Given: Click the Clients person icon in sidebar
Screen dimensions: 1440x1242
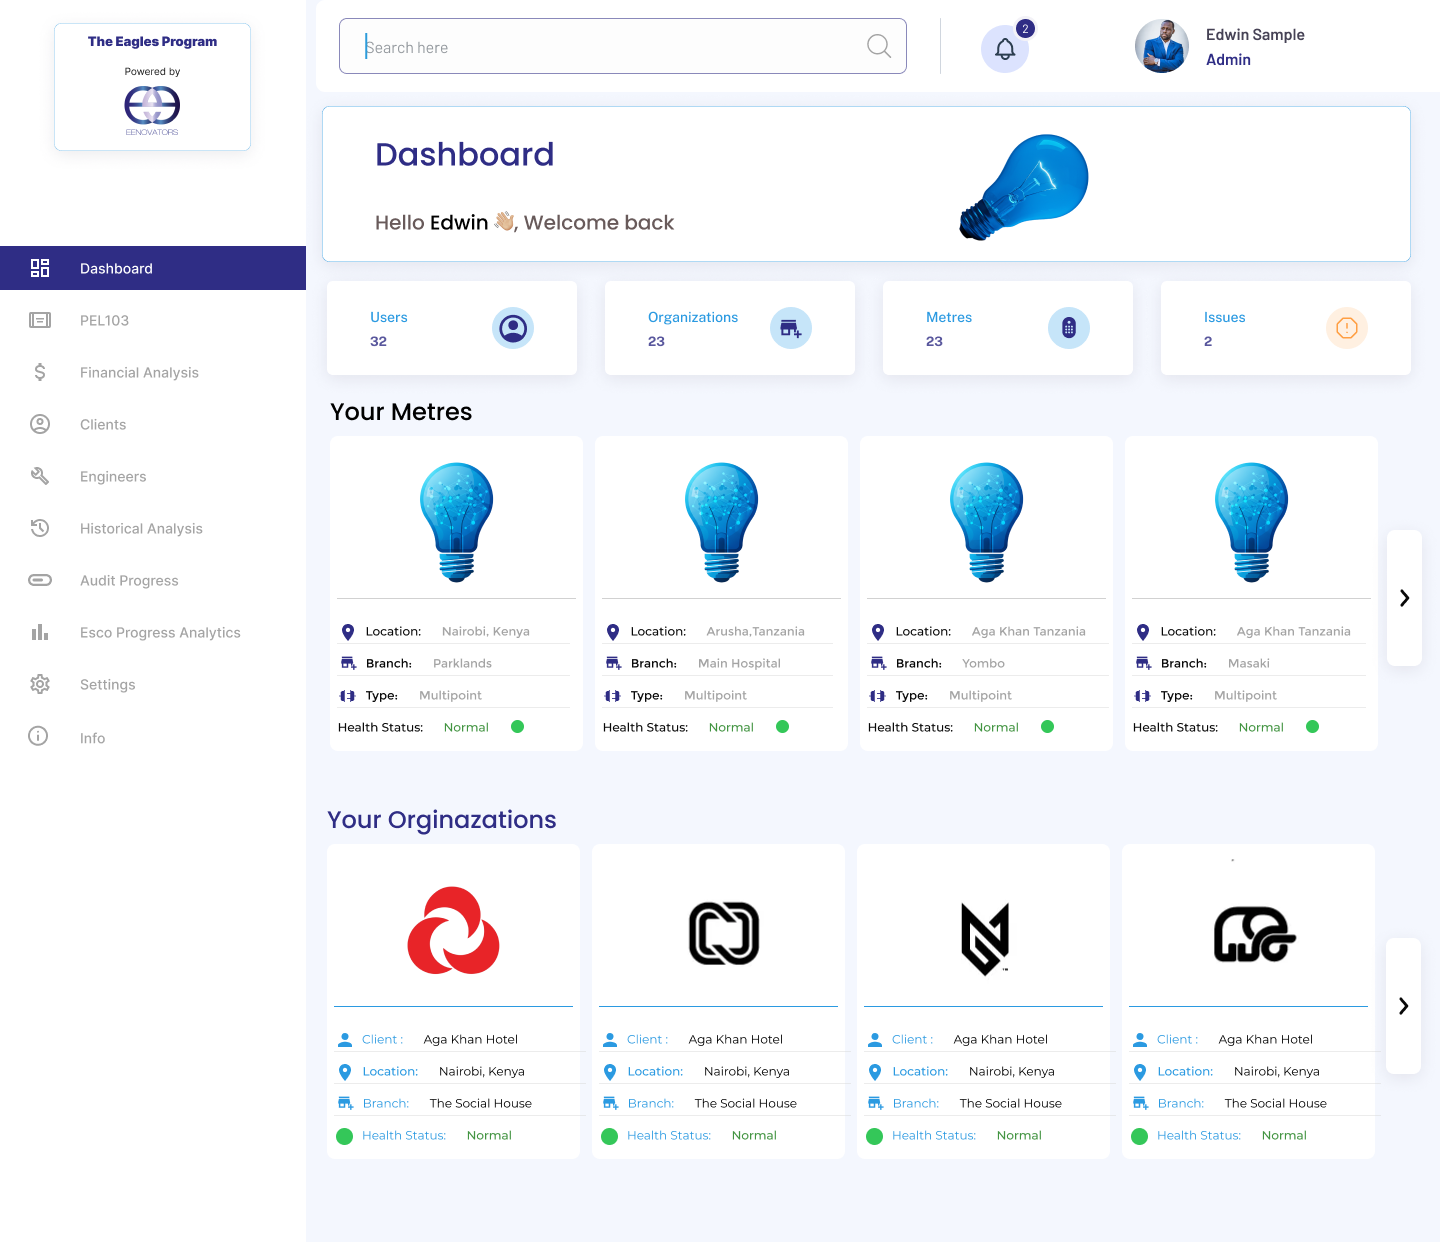Looking at the screenshot, I should 40,424.
